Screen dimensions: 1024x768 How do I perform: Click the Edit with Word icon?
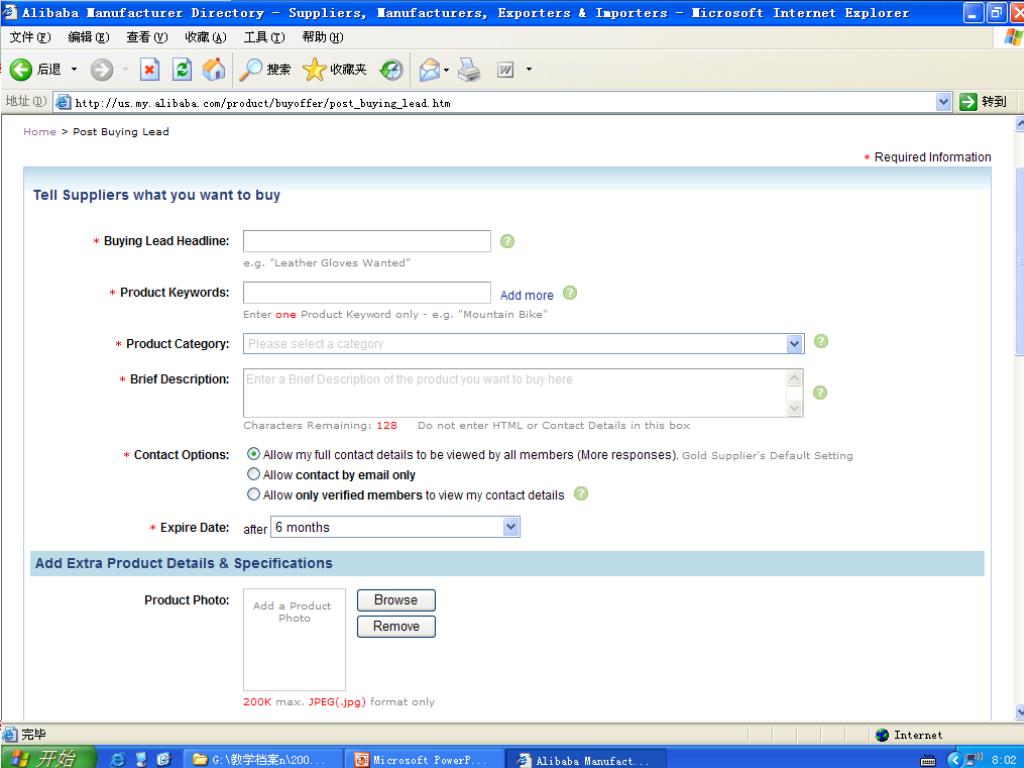pos(505,69)
